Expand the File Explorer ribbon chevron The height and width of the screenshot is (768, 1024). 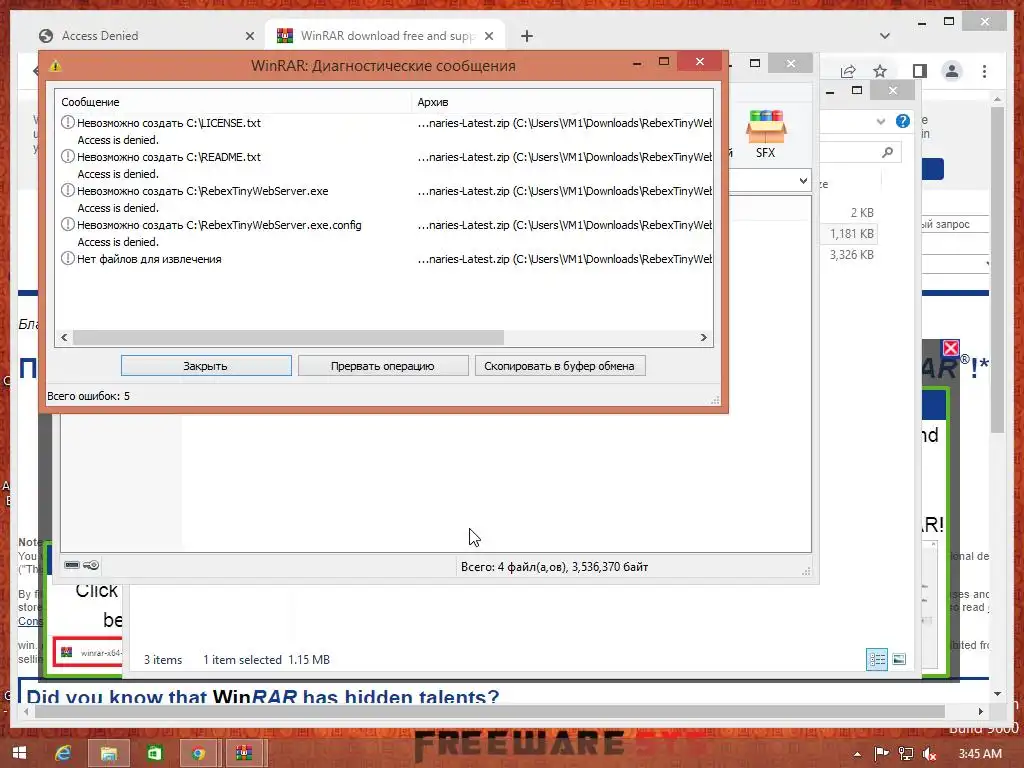(x=880, y=121)
